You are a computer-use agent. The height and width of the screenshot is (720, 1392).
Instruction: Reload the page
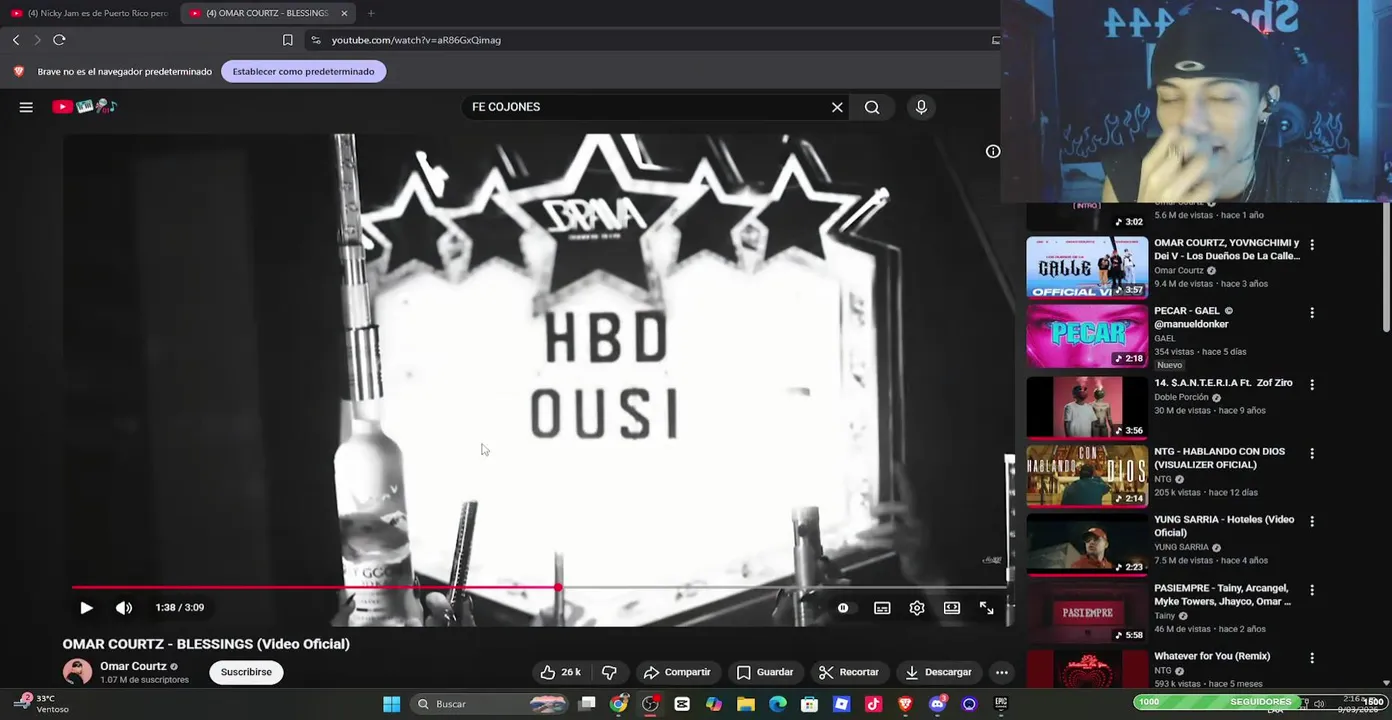pos(59,40)
